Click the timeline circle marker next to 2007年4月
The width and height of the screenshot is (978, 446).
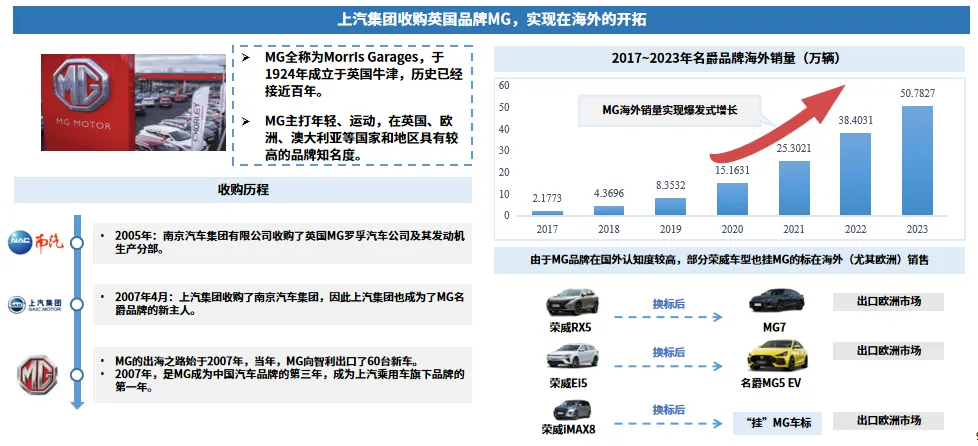(x=77, y=304)
